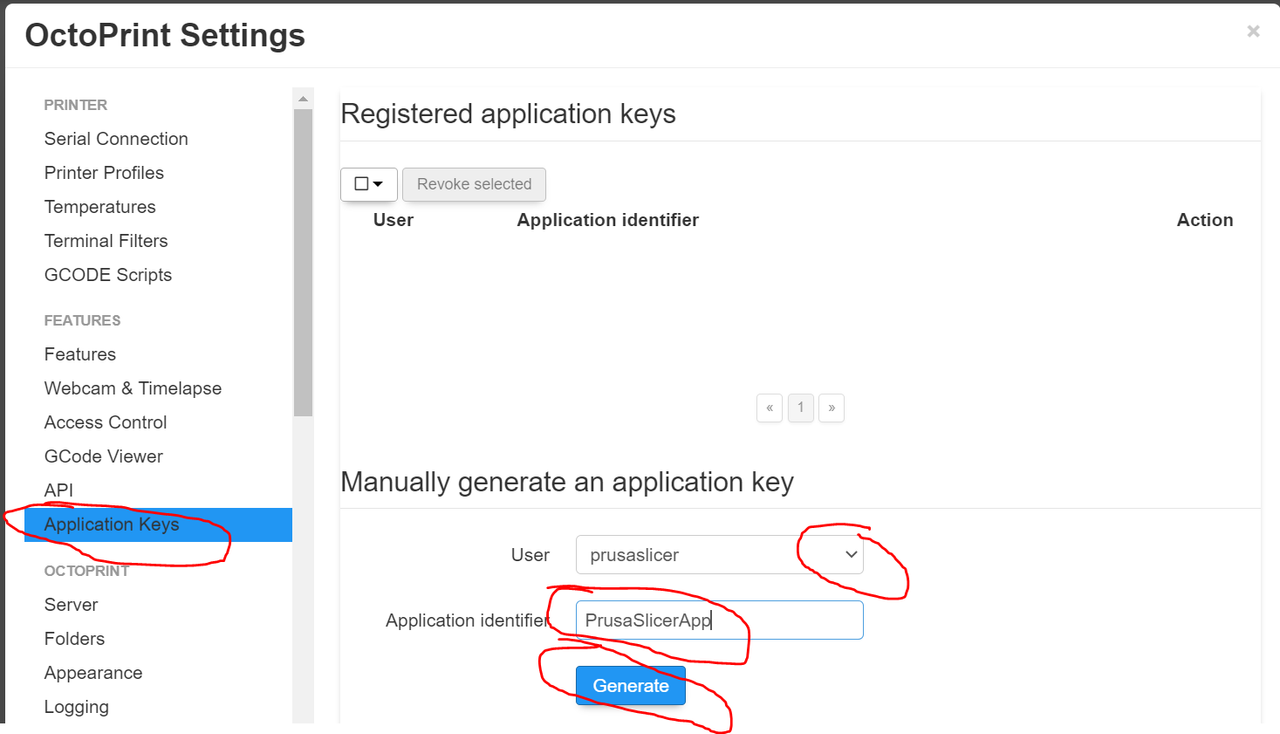Open Folders settings
Screen dimensions: 1280x734
click(x=74, y=639)
